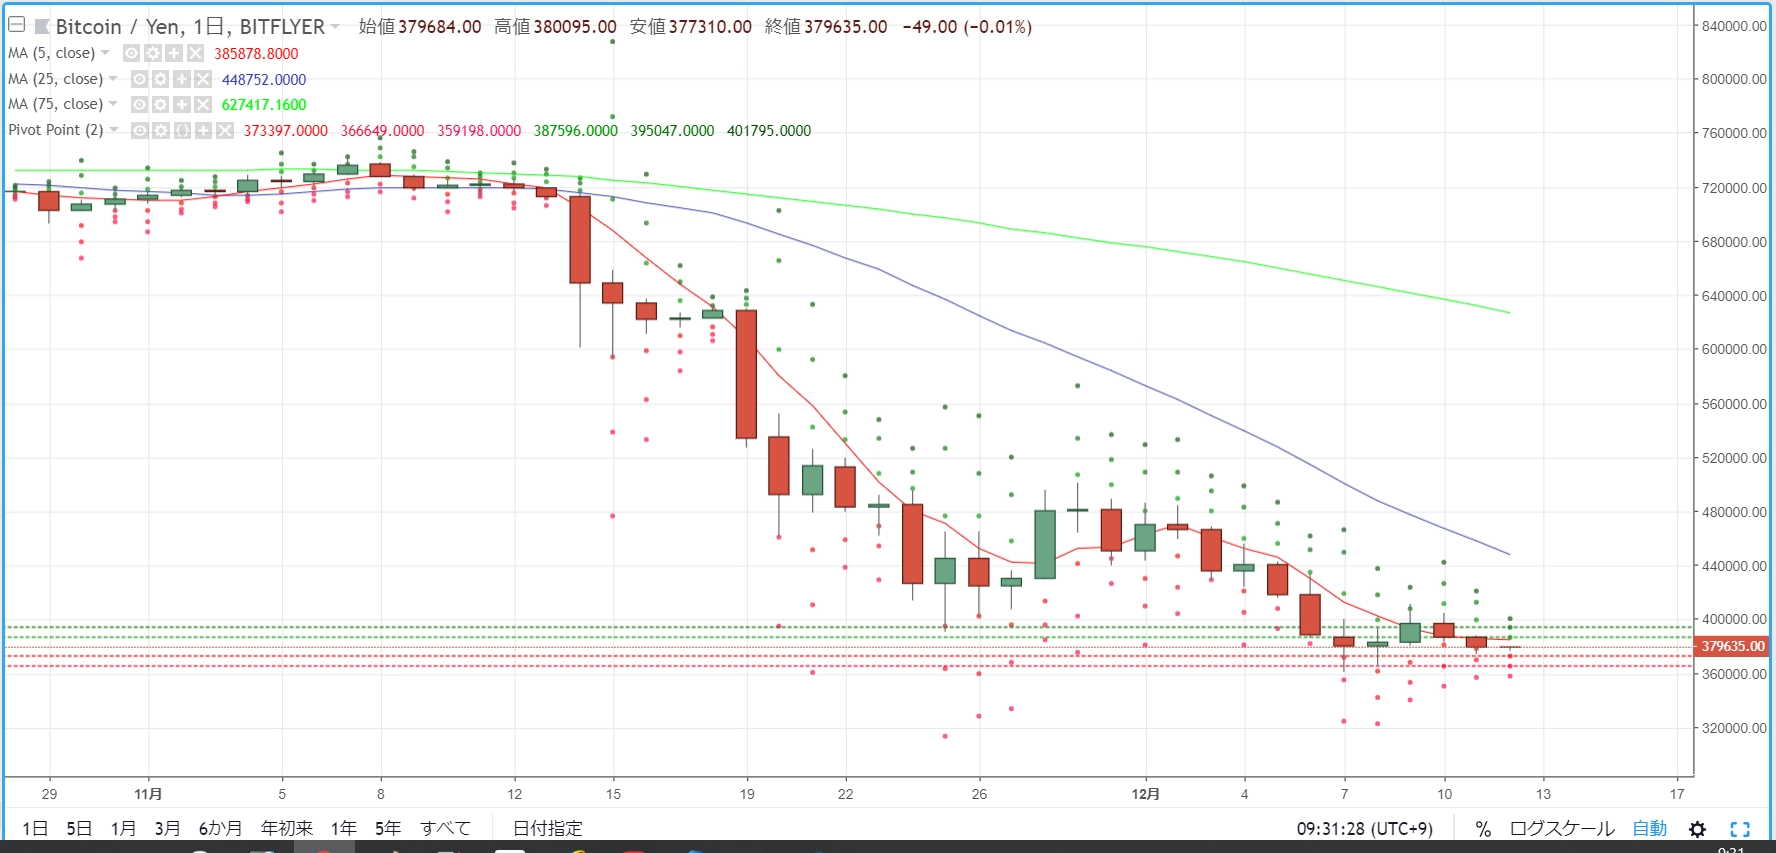Expand the MA (75, close) dropdown arrow
The width and height of the screenshot is (1776, 853).
[113, 104]
